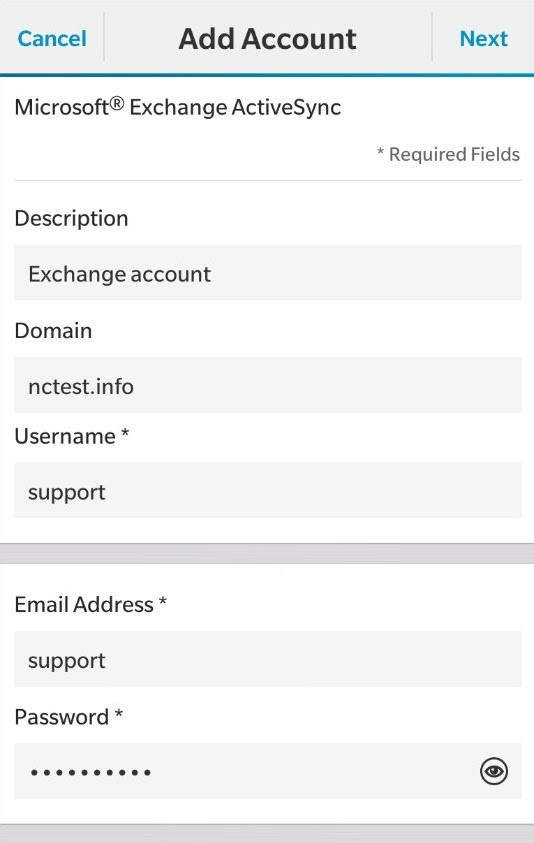Tap Next to continue setup
The height and width of the screenshot is (843, 534).
point(483,39)
